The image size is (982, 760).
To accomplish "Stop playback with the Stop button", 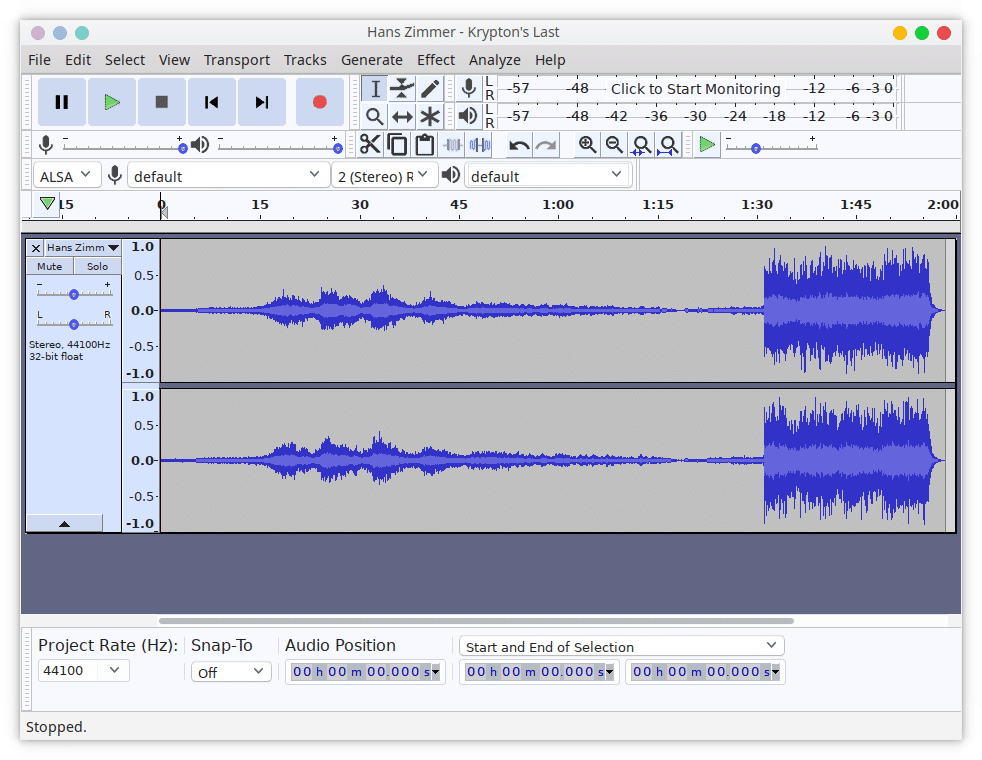I will pos(162,102).
